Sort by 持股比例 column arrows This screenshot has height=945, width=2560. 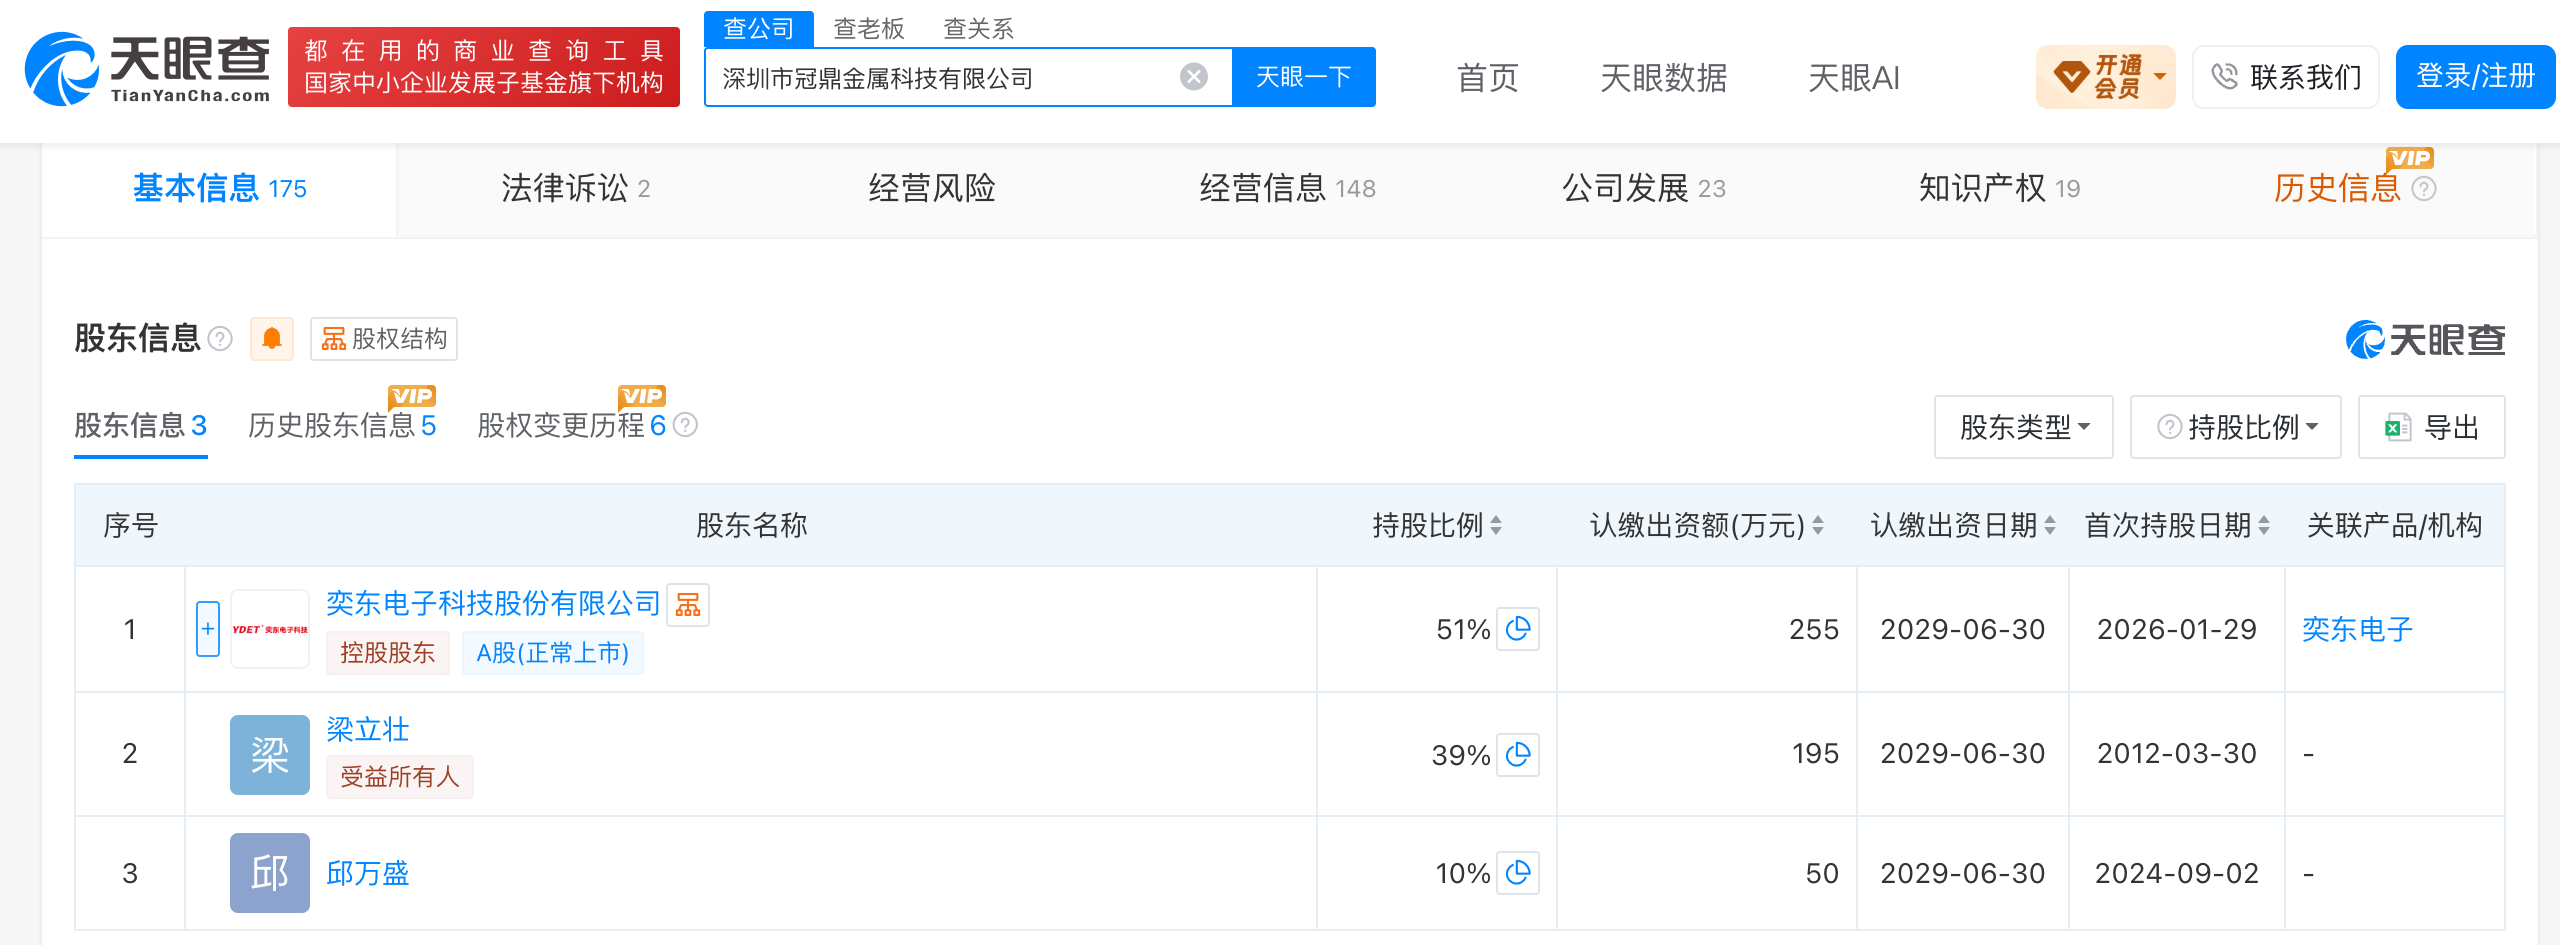click(x=1496, y=525)
